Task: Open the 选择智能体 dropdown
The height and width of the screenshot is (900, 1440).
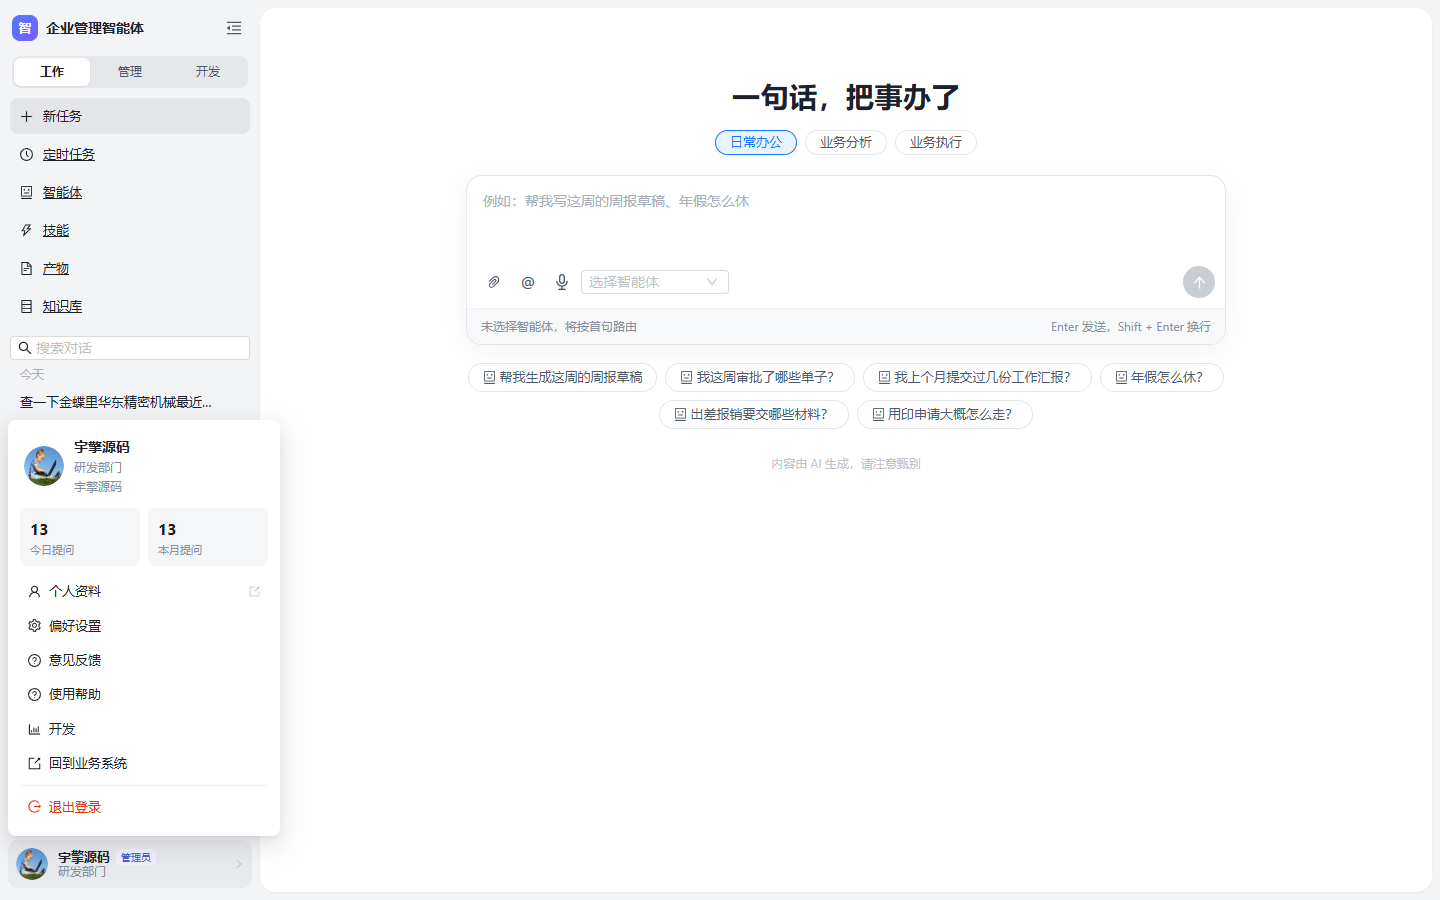Action: (x=655, y=282)
